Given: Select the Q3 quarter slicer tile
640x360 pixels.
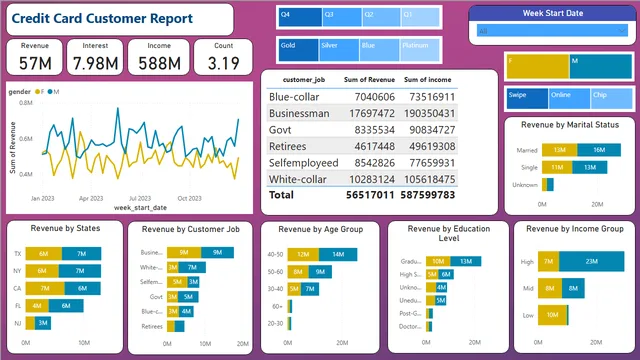Looking at the screenshot, I should pyautogui.click(x=342, y=18).
